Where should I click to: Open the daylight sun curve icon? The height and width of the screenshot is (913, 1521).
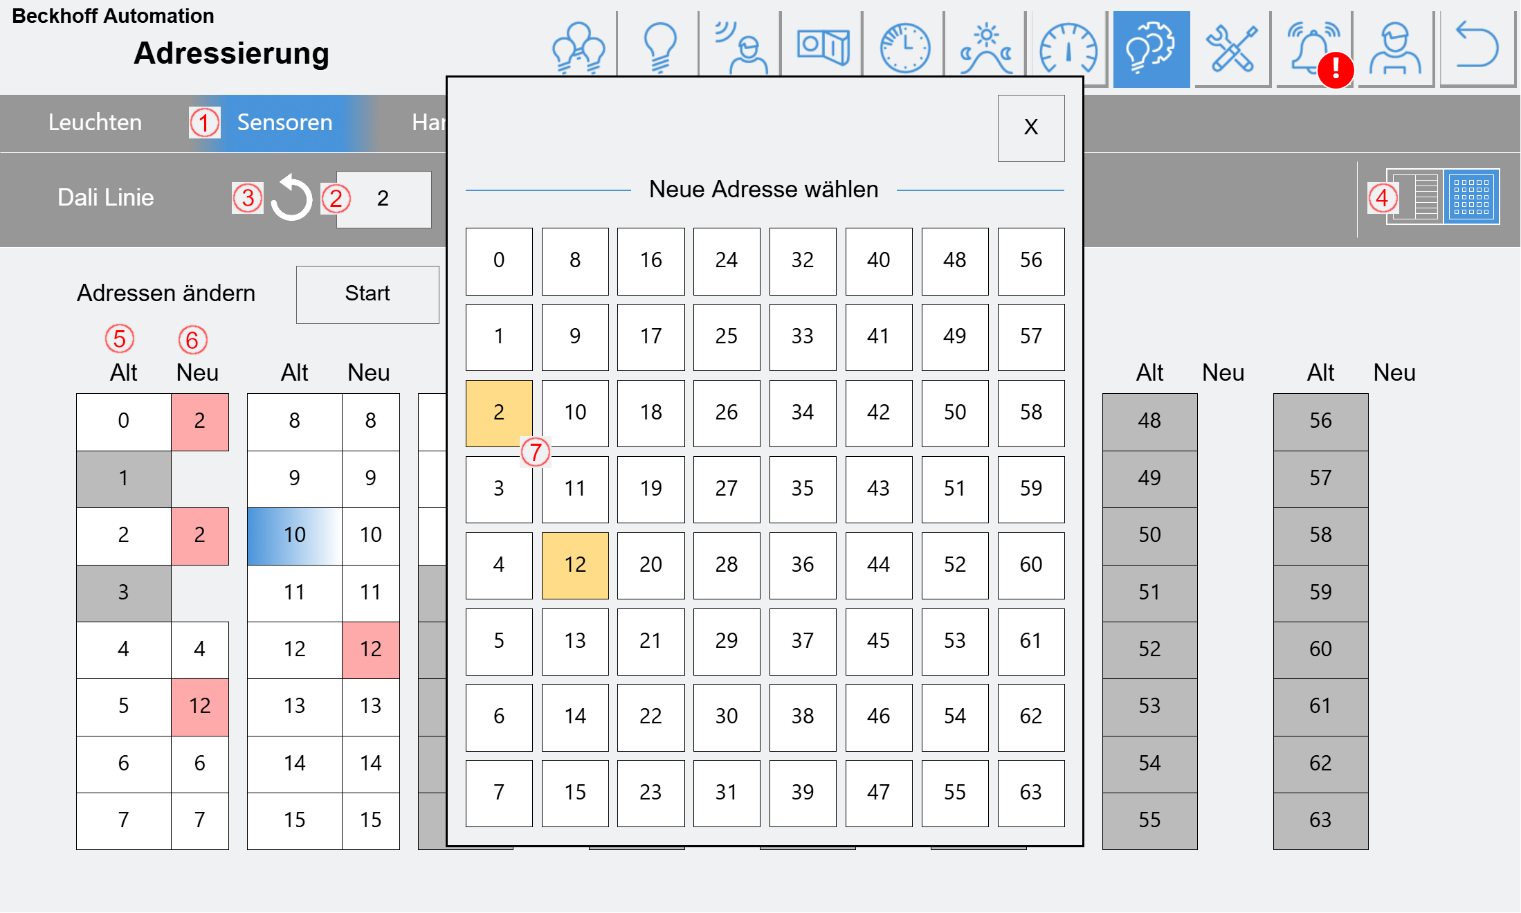986,48
